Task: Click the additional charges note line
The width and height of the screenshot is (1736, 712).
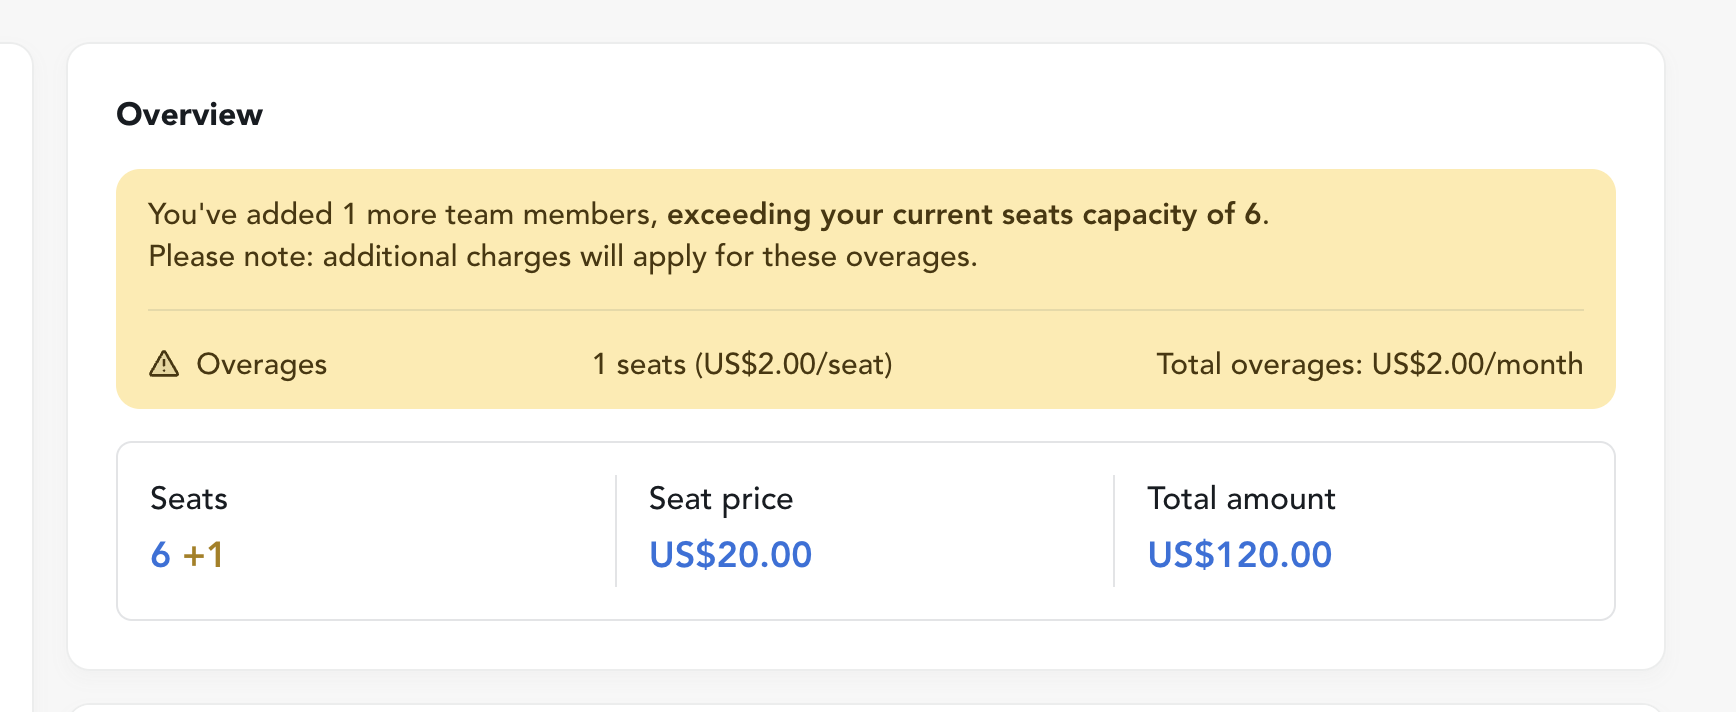Action: (562, 257)
